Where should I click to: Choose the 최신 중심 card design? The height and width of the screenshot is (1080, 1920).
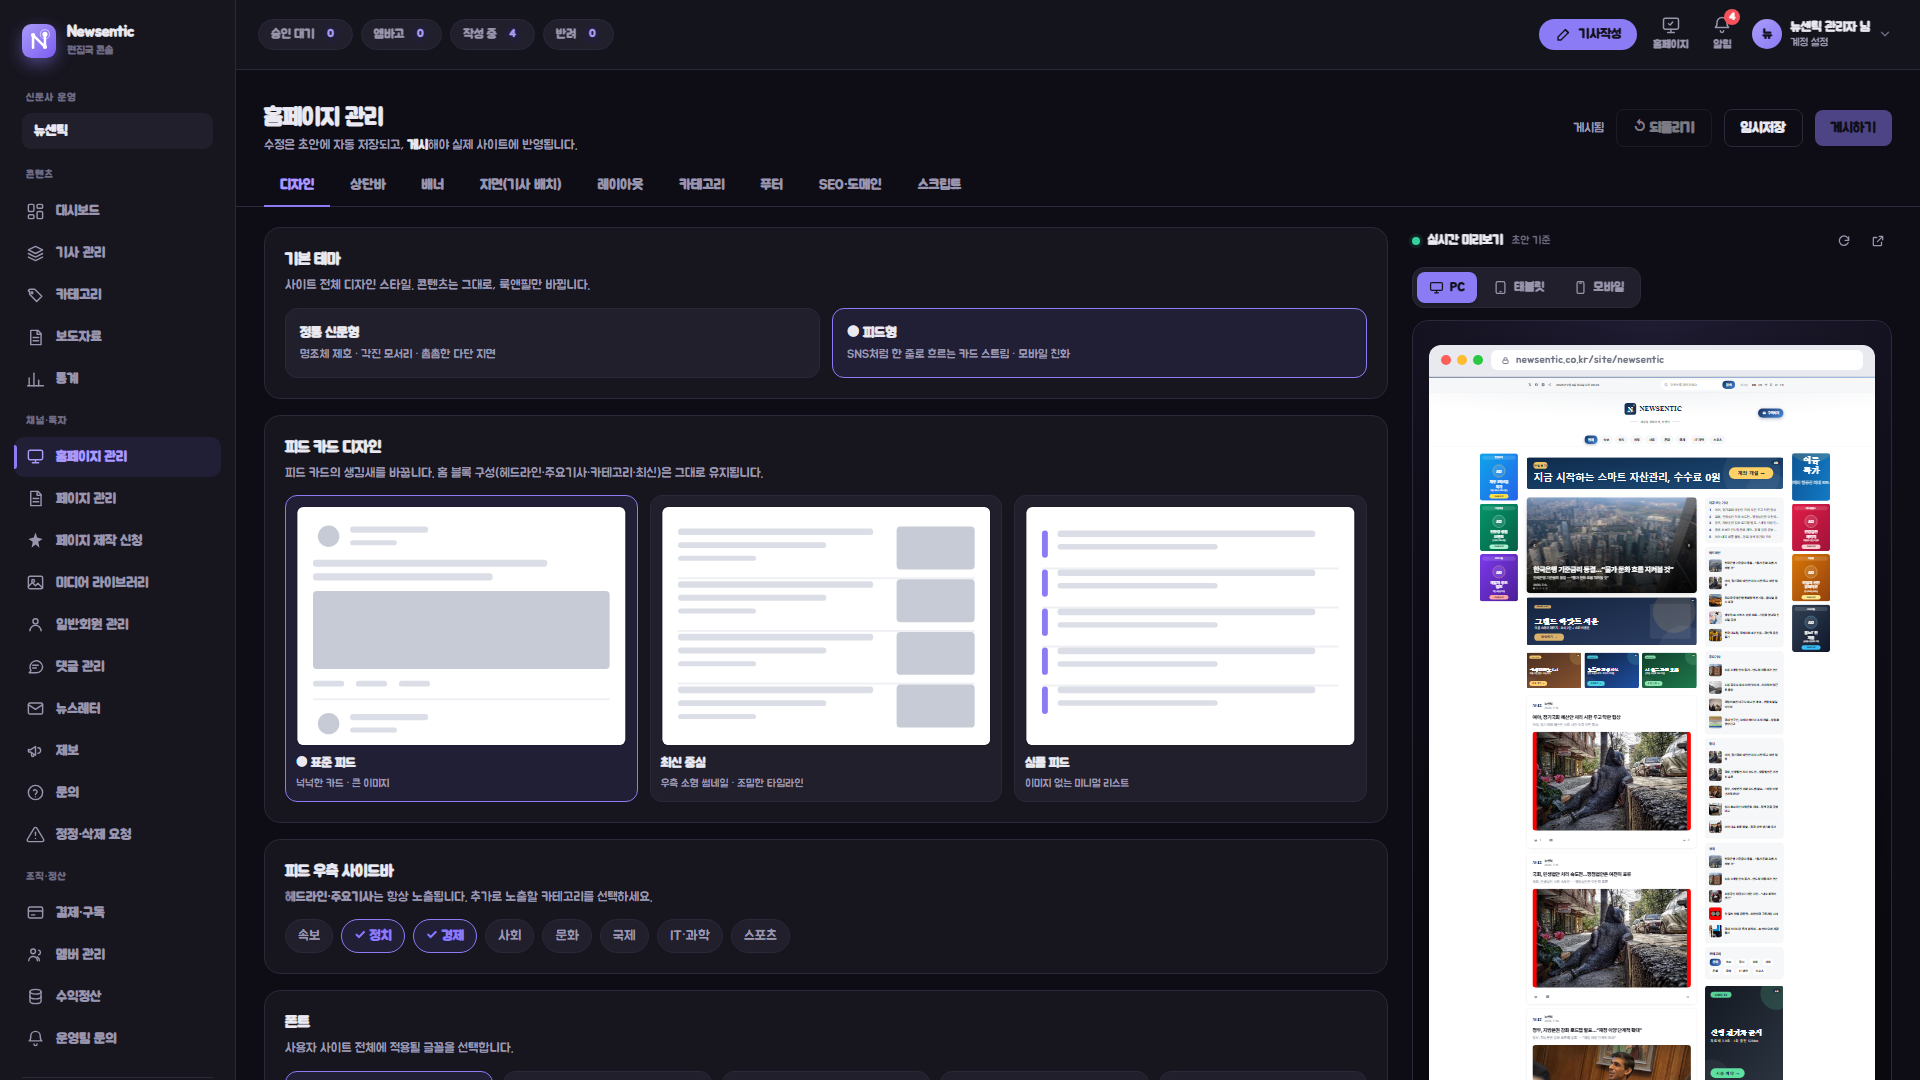coord(826,649)
